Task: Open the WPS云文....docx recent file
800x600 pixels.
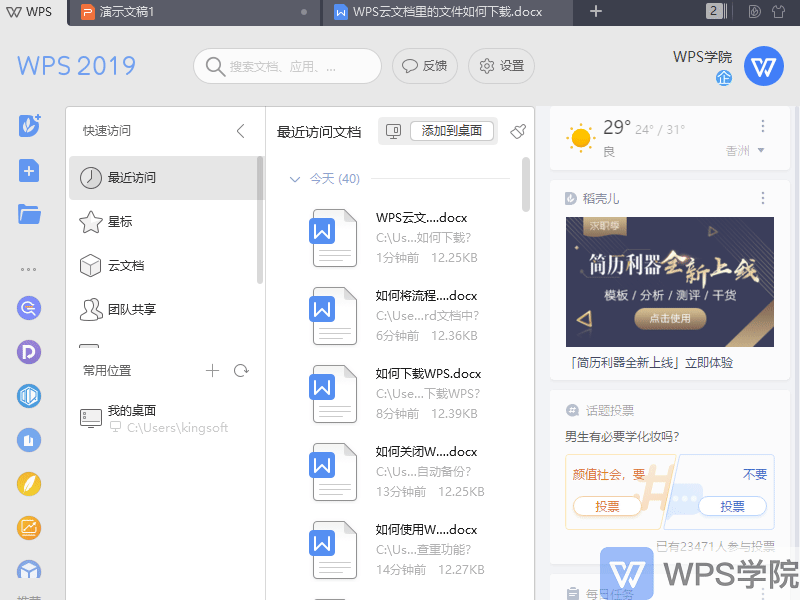Action: (x=403, y=238)
